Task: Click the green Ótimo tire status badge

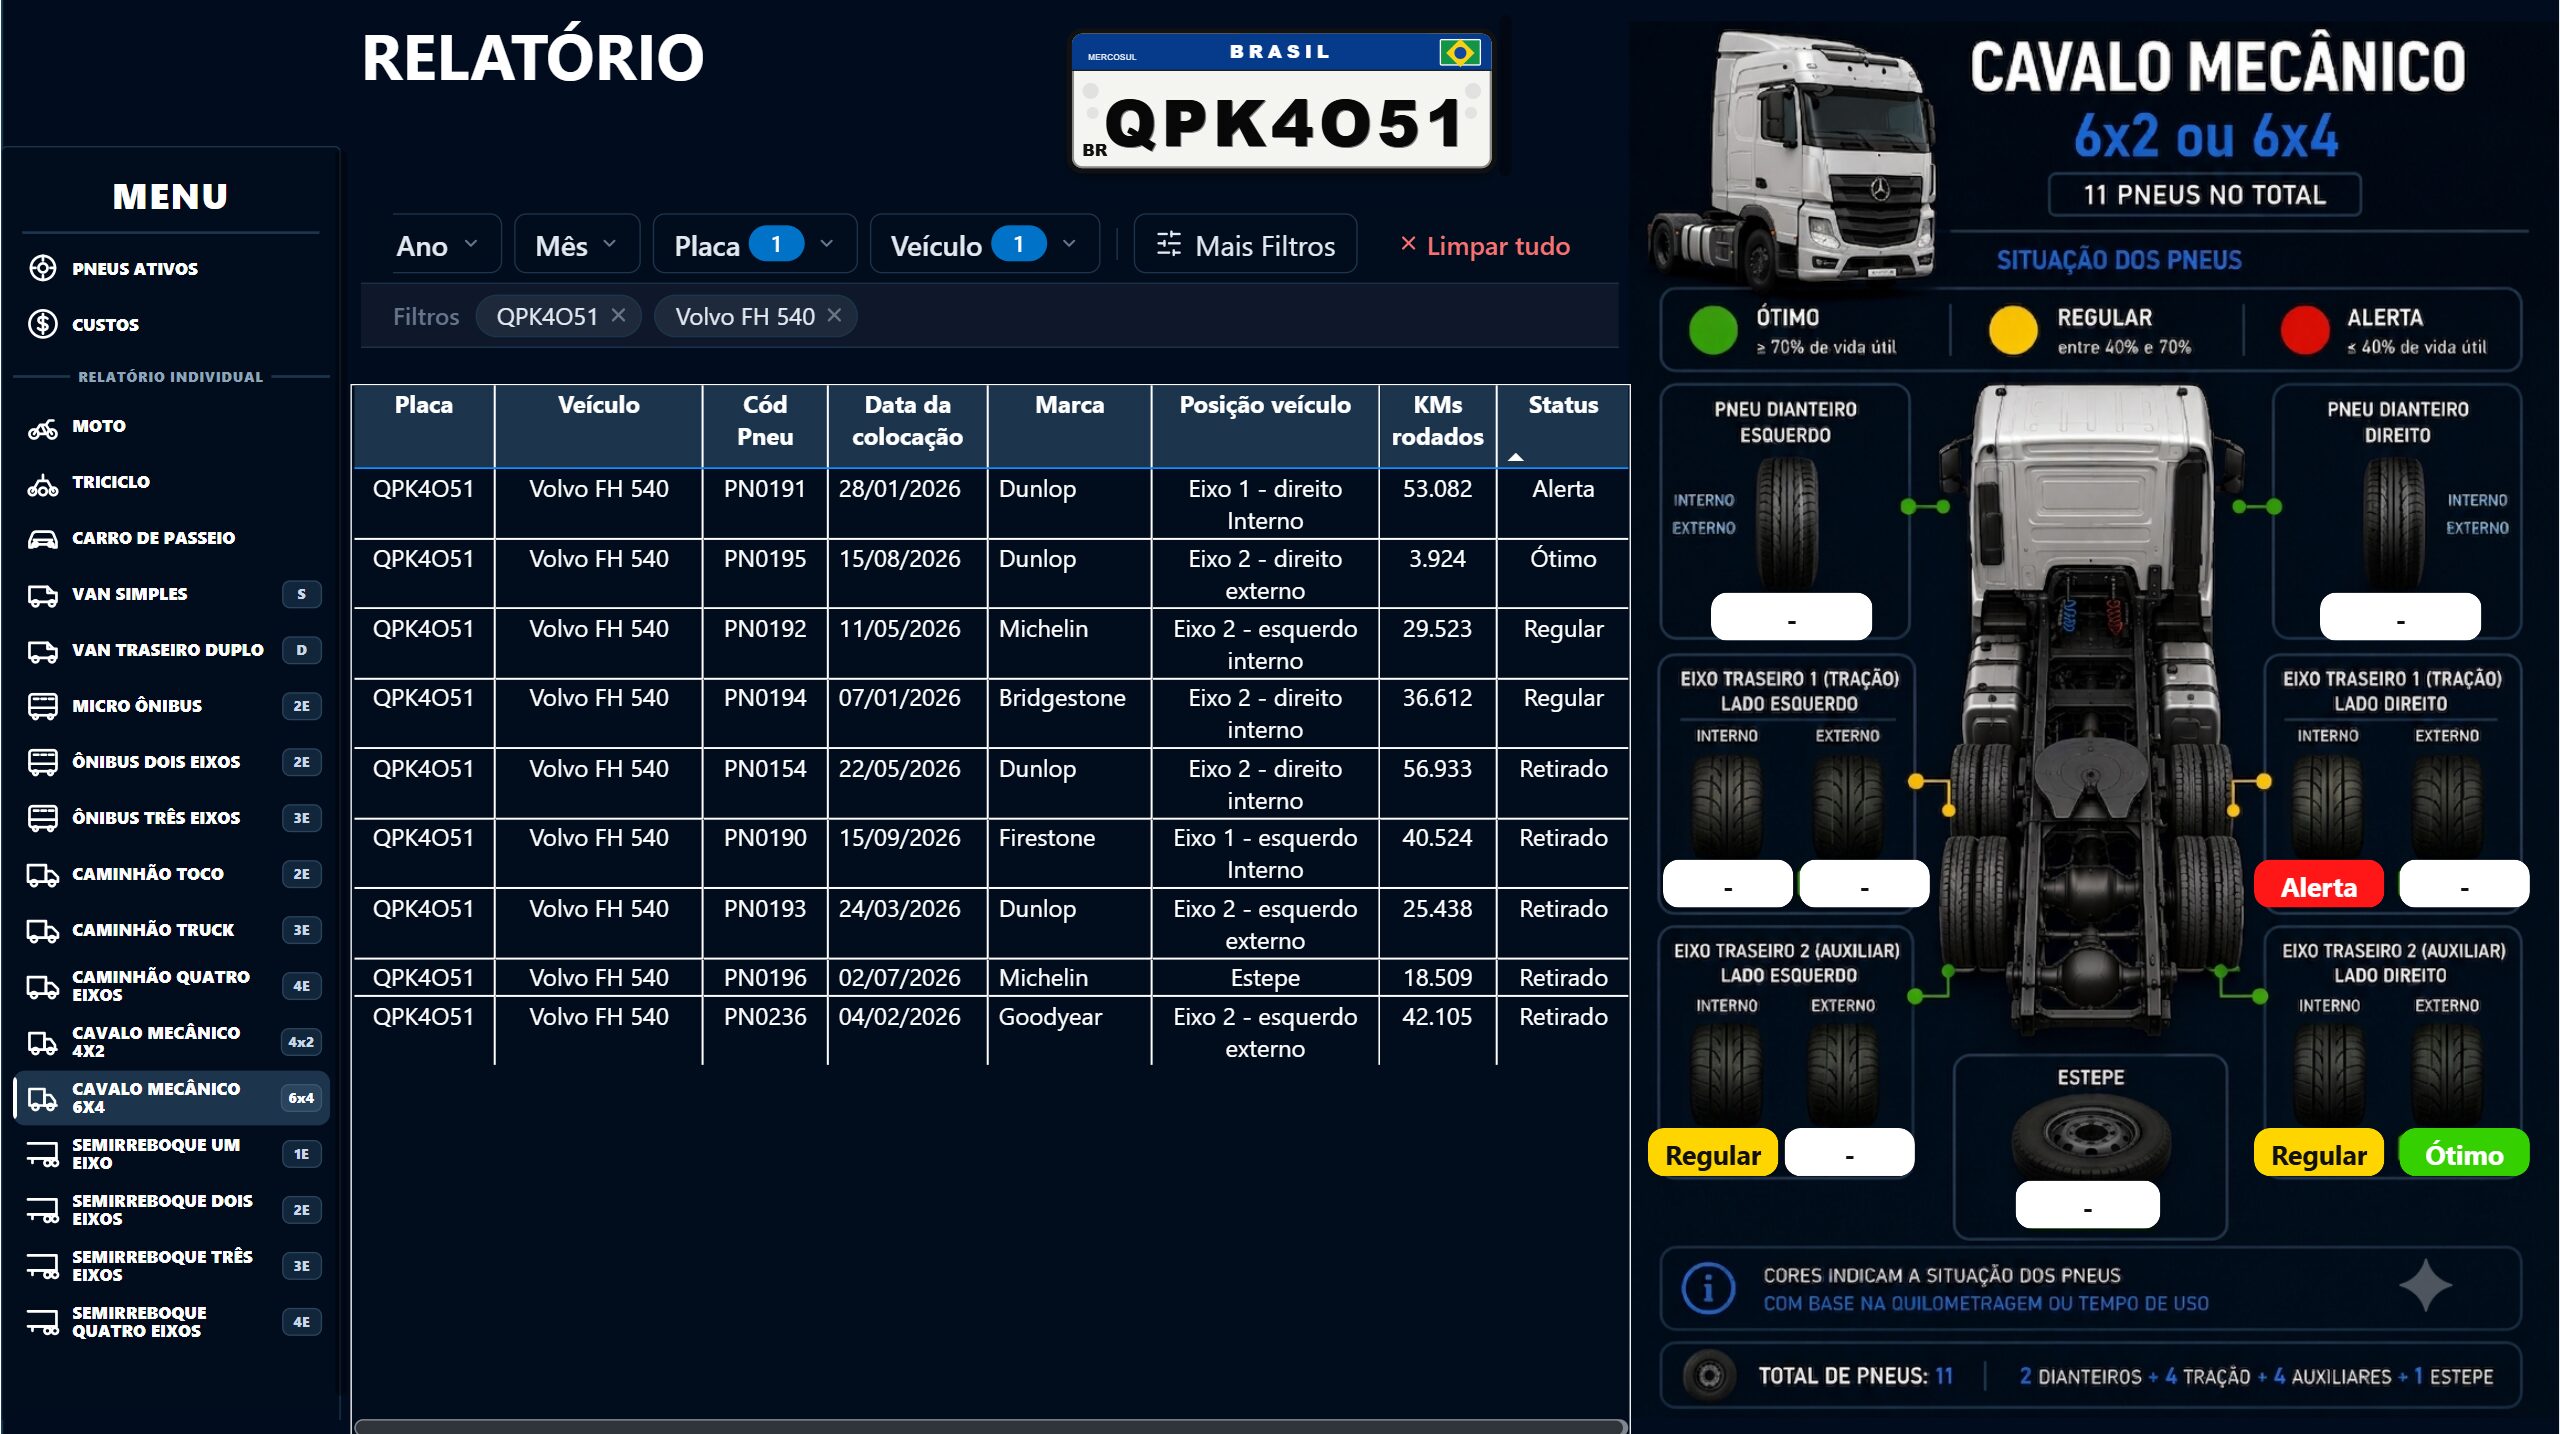Action: (x=2464, y=1154)
